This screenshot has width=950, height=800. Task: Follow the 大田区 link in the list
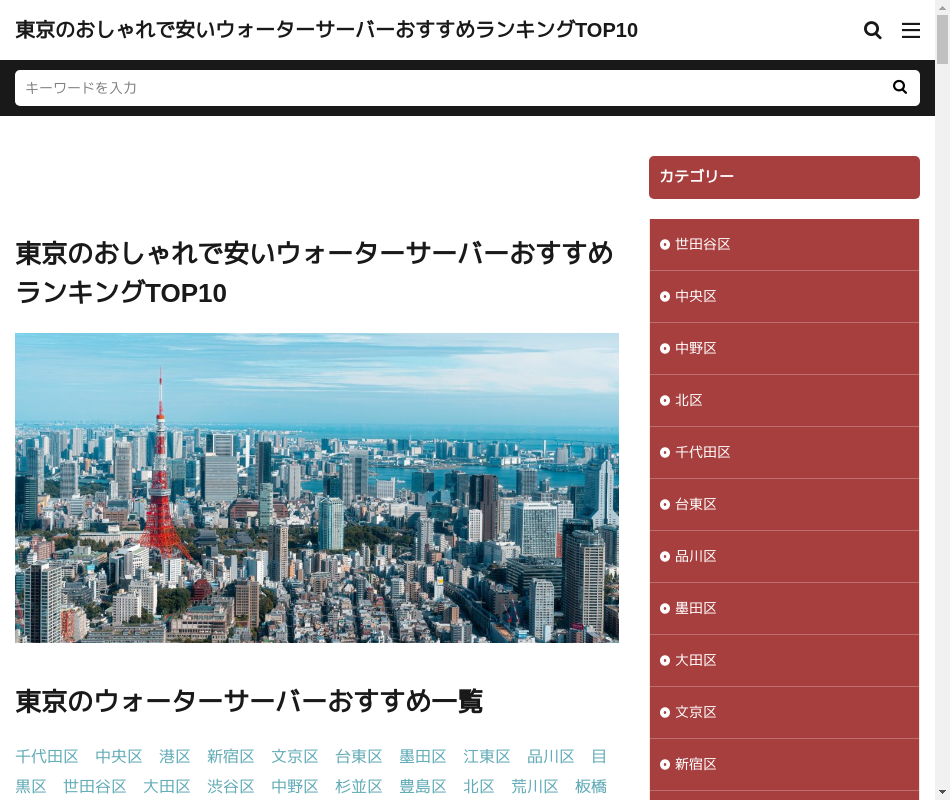pyautogui.click(x=167, y=787)
